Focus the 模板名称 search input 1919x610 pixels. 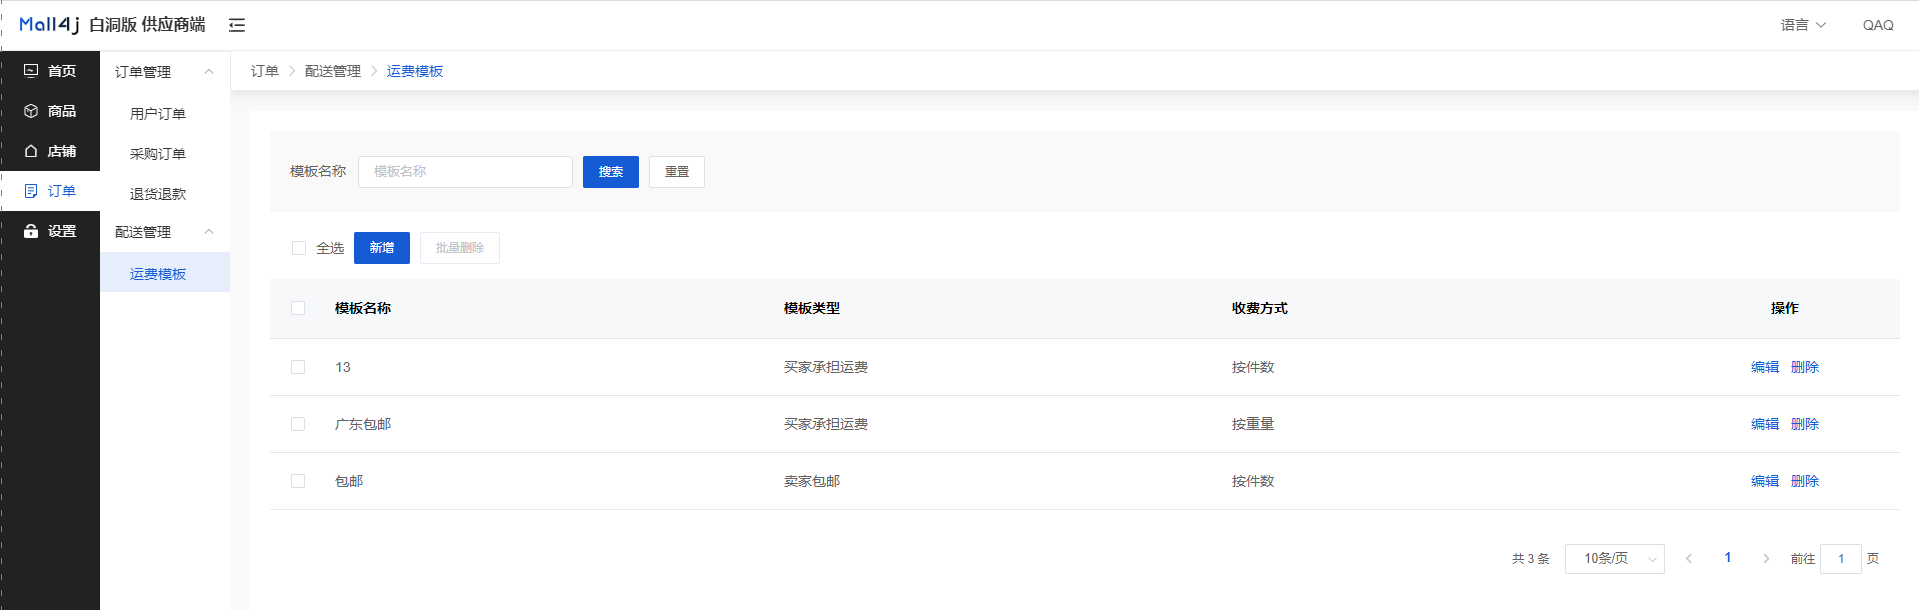[465, 172]
